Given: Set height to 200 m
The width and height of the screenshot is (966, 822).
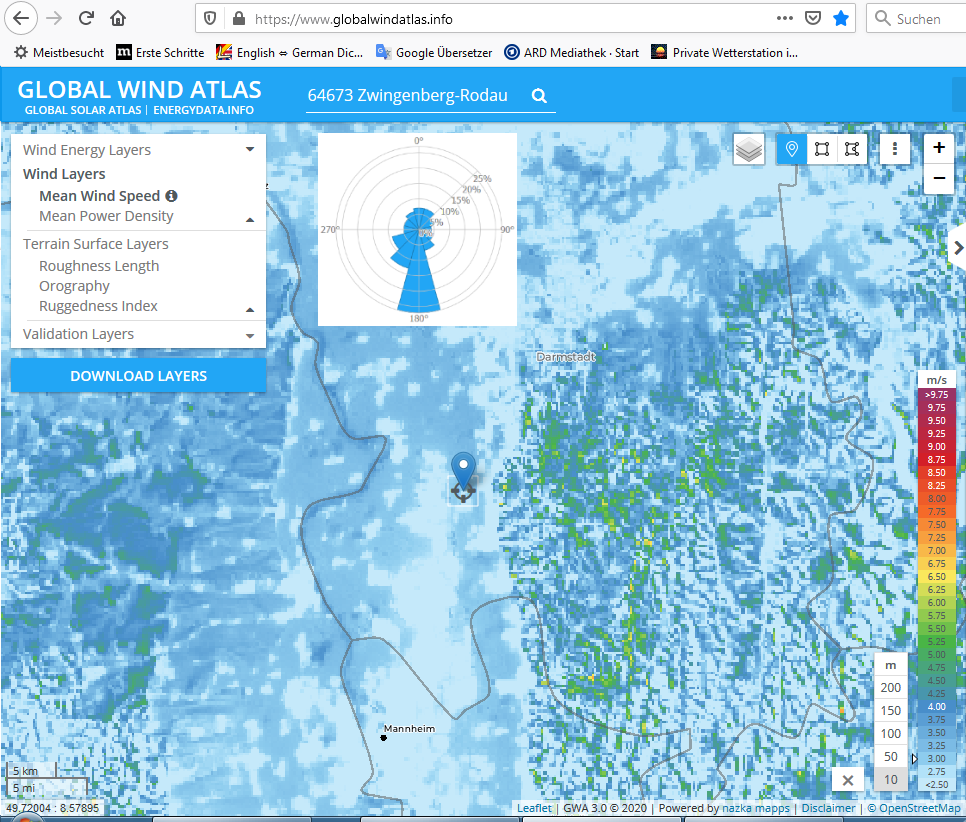Looking at the screenshot, I should [x=890, y=688].
